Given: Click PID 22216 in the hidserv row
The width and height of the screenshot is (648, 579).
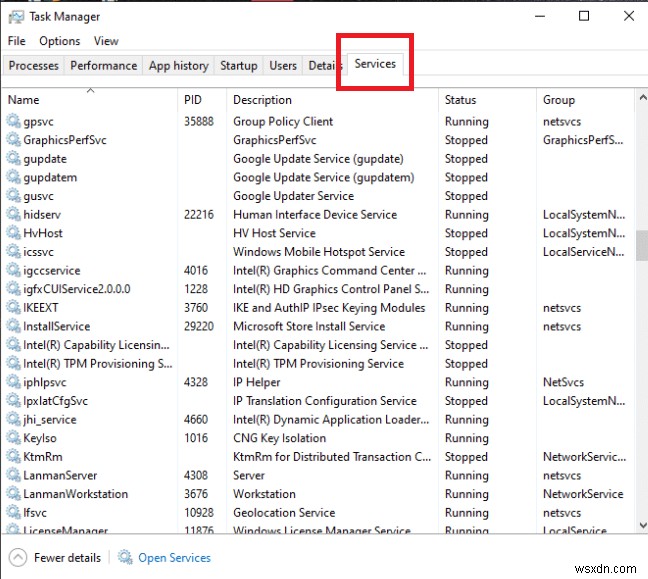Looking at the screenshot, I should pyautogui.click(x=199, y=214).
